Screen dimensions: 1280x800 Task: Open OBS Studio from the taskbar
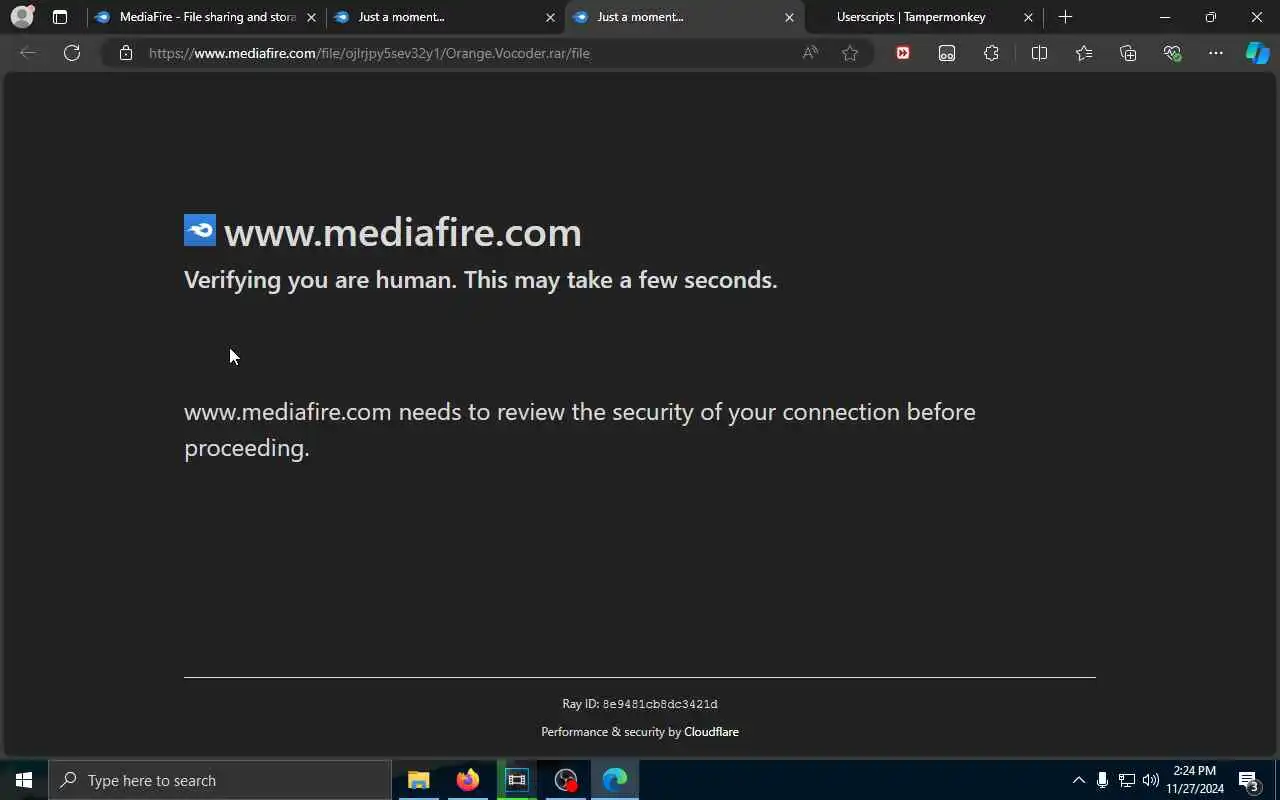566,780
